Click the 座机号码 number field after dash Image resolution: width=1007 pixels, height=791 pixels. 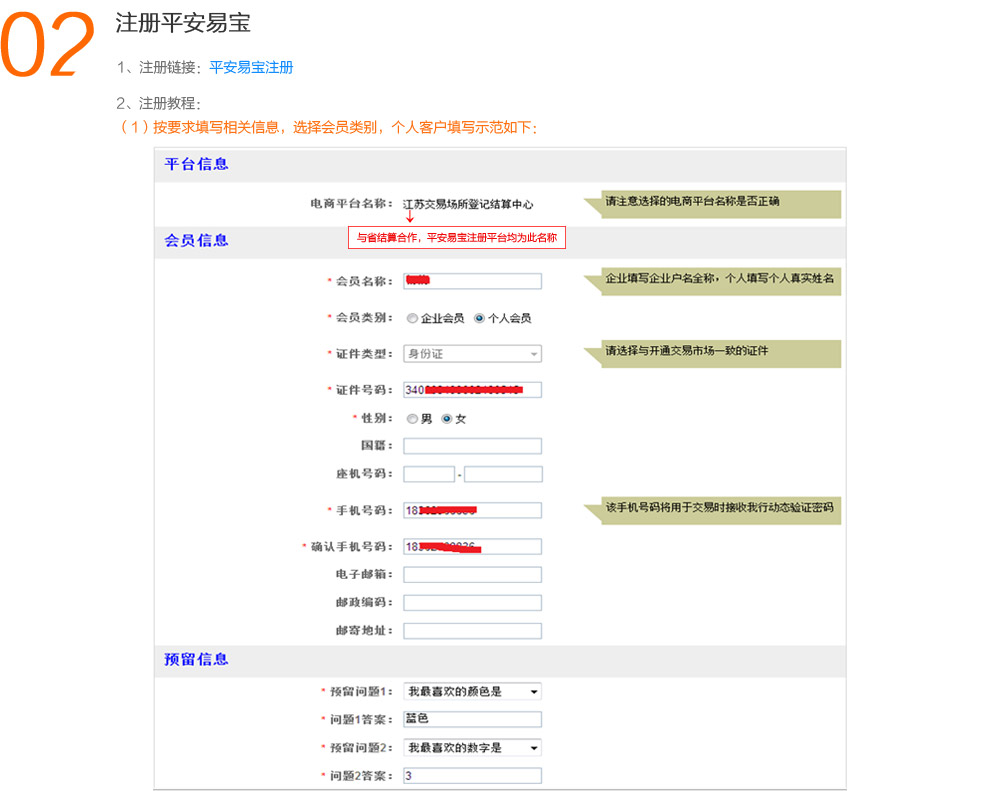pos(503,474)
